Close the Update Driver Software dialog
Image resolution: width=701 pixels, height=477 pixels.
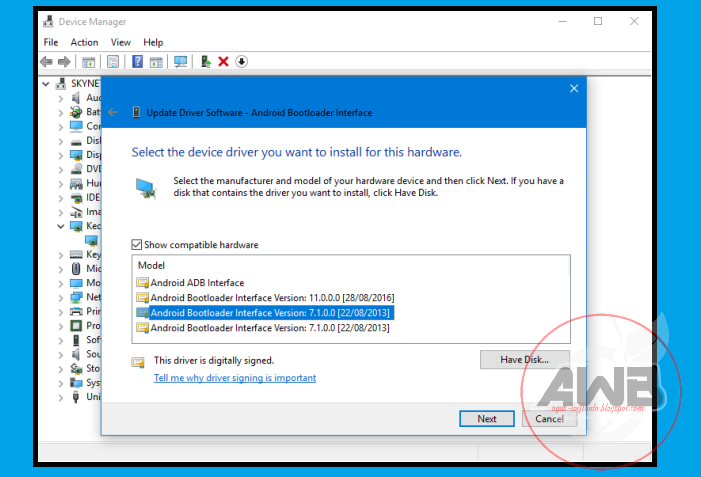pyautogui.click(x=574, y=89)
